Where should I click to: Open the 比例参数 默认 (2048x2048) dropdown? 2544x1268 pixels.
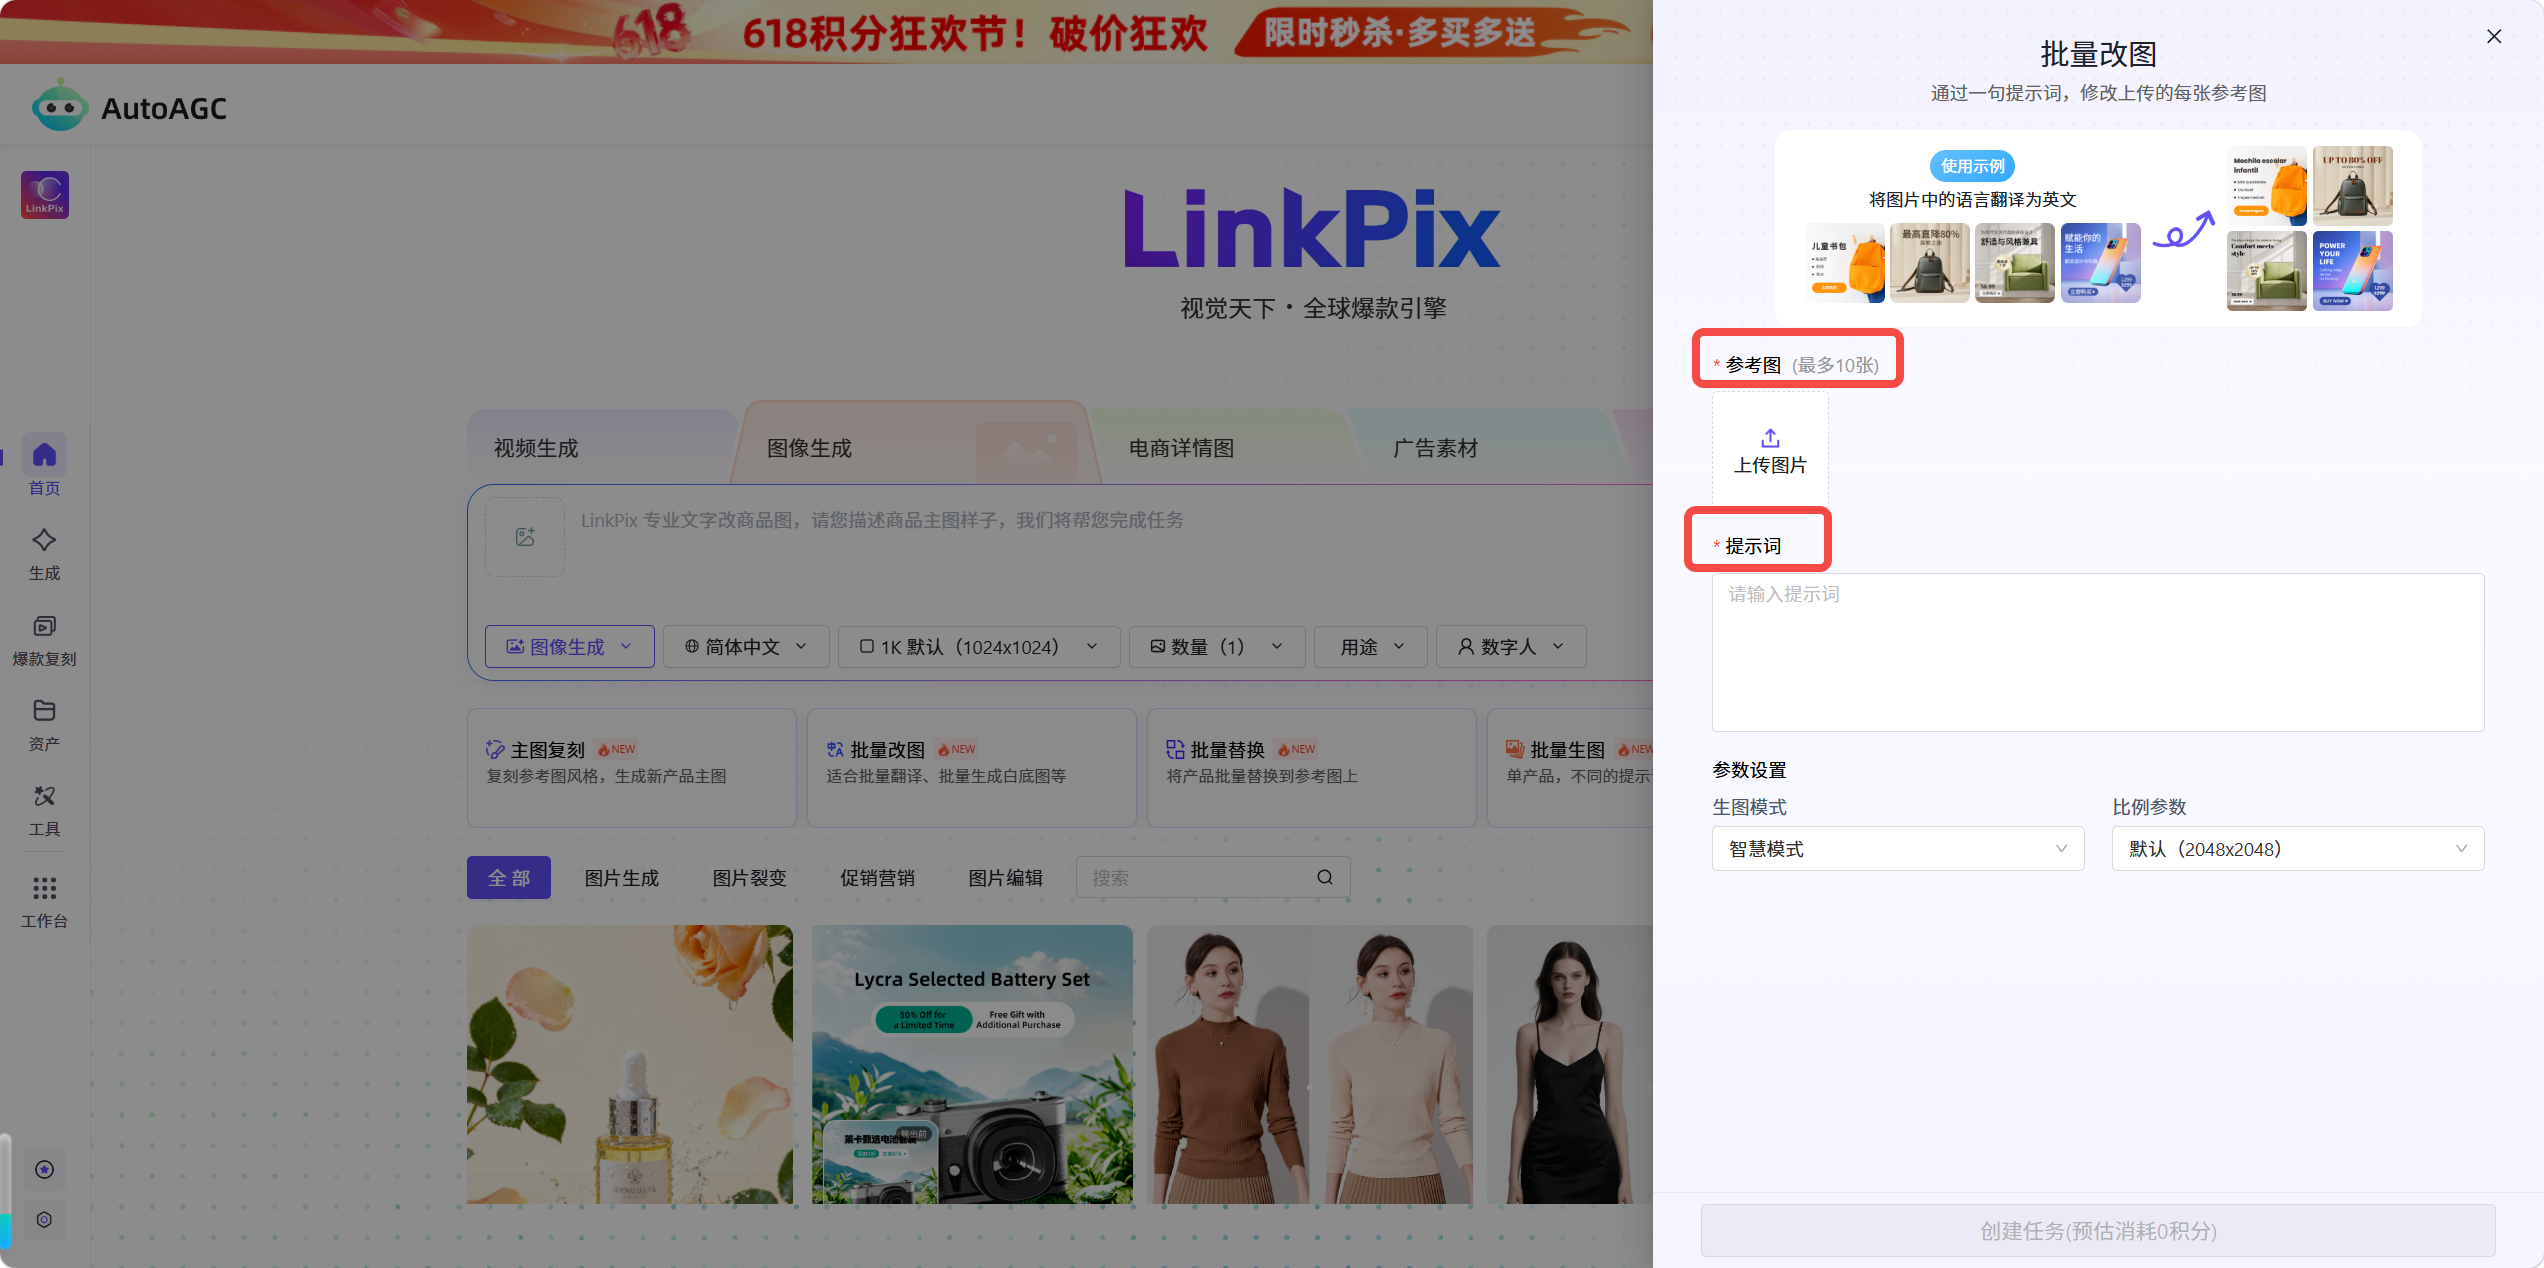tap(2298, 849)
